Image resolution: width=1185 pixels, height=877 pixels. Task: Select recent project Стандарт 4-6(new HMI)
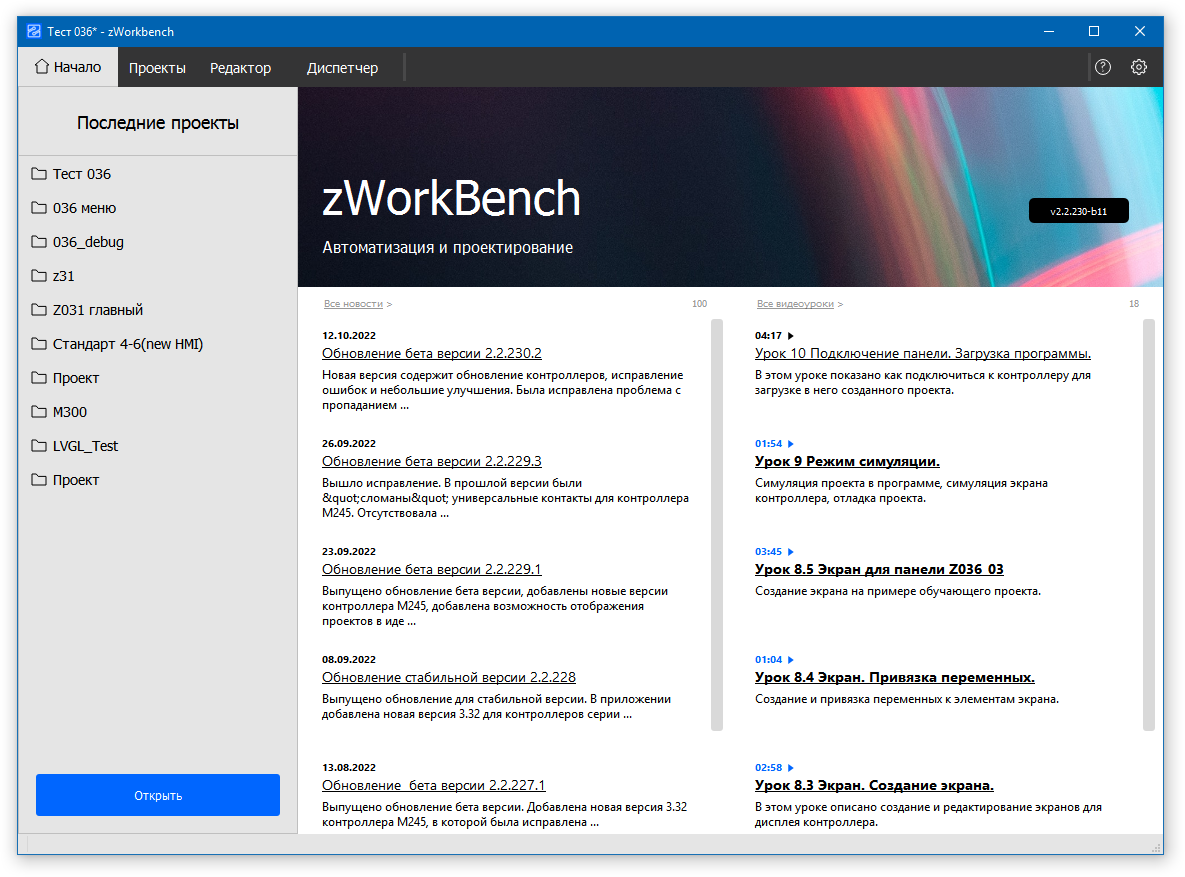[x=128, y=344]
